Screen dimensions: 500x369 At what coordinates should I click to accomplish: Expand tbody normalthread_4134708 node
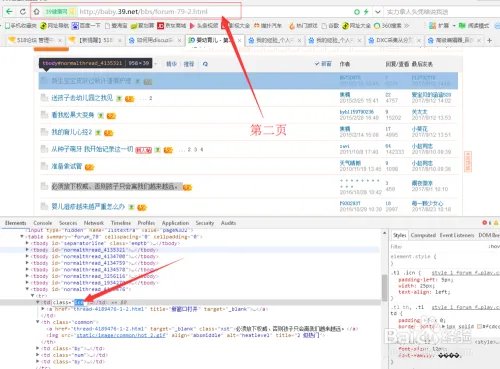point(27,256)
